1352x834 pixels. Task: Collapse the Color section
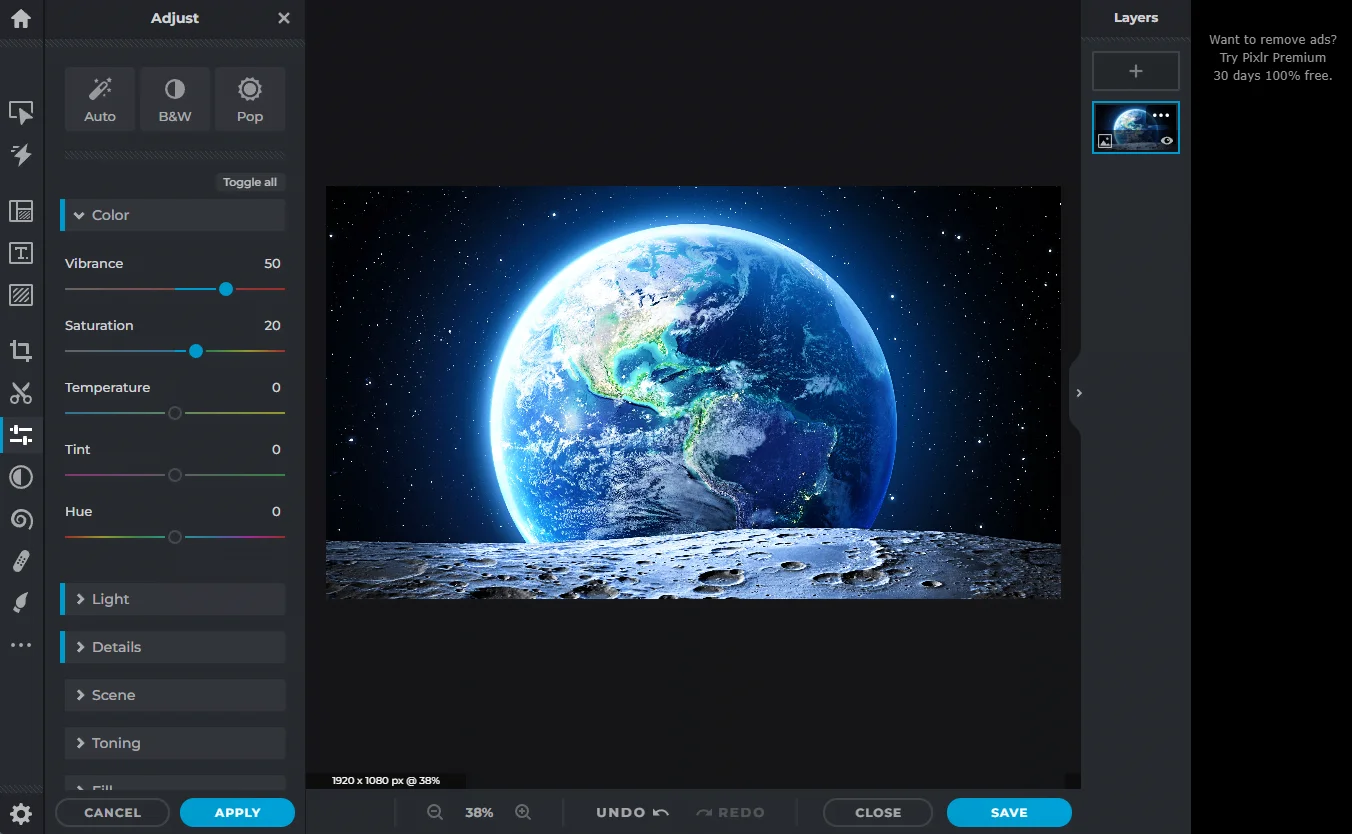pyautogui.click(x=173, y=215)
